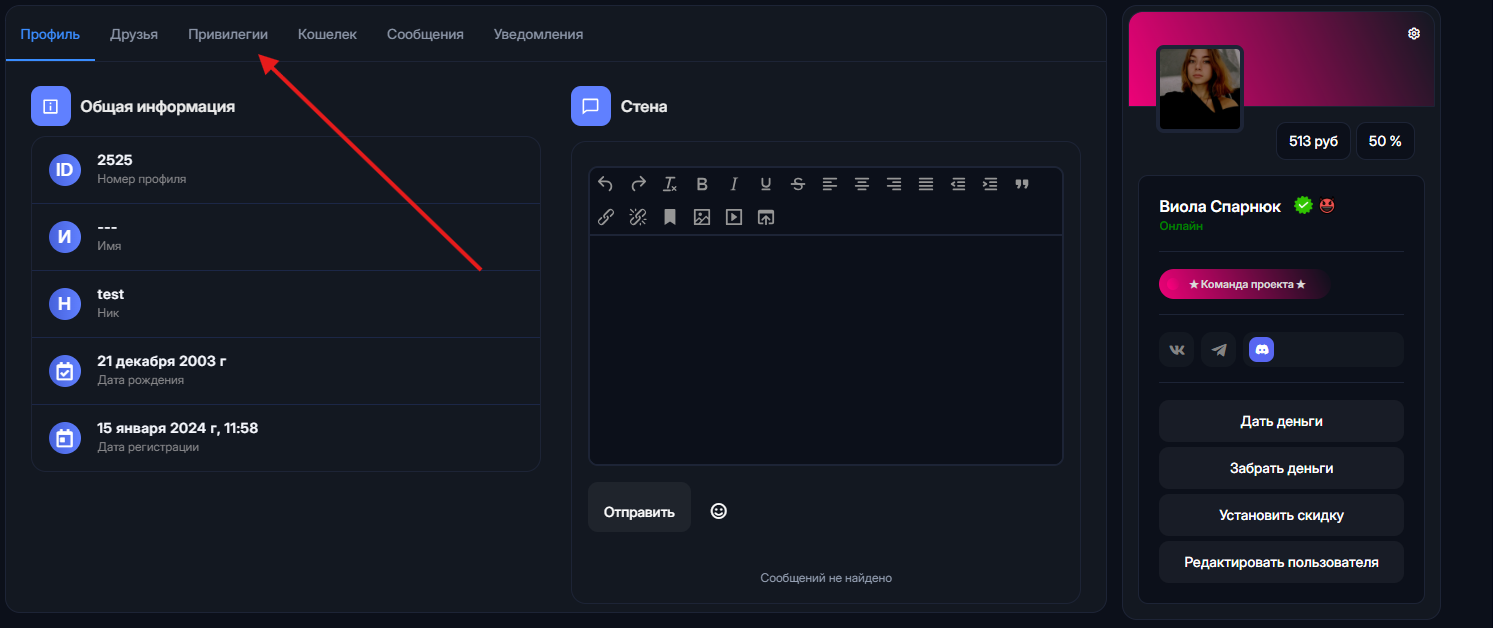The height and width of the screenshot is (628, 1493).
Task: Click the insert image icon
Action: click(x=702, y=217)
